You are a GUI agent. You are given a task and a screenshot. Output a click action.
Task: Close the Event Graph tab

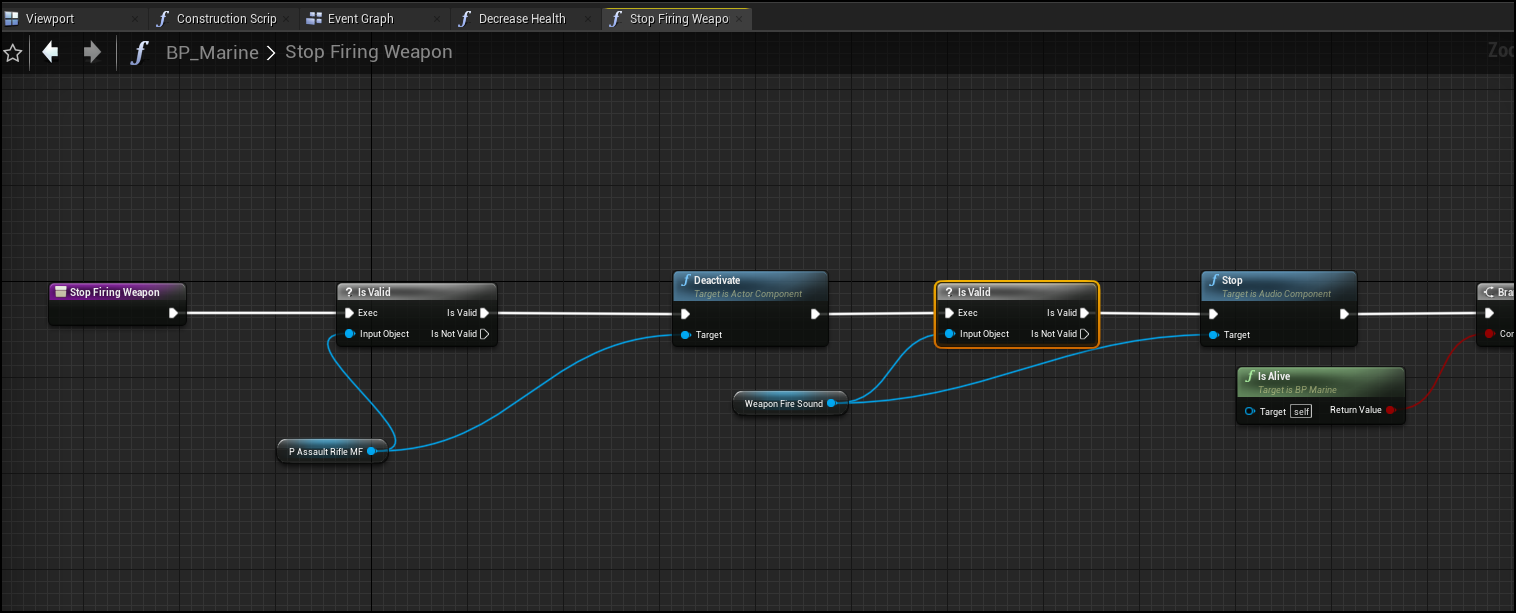click(437, 19)
